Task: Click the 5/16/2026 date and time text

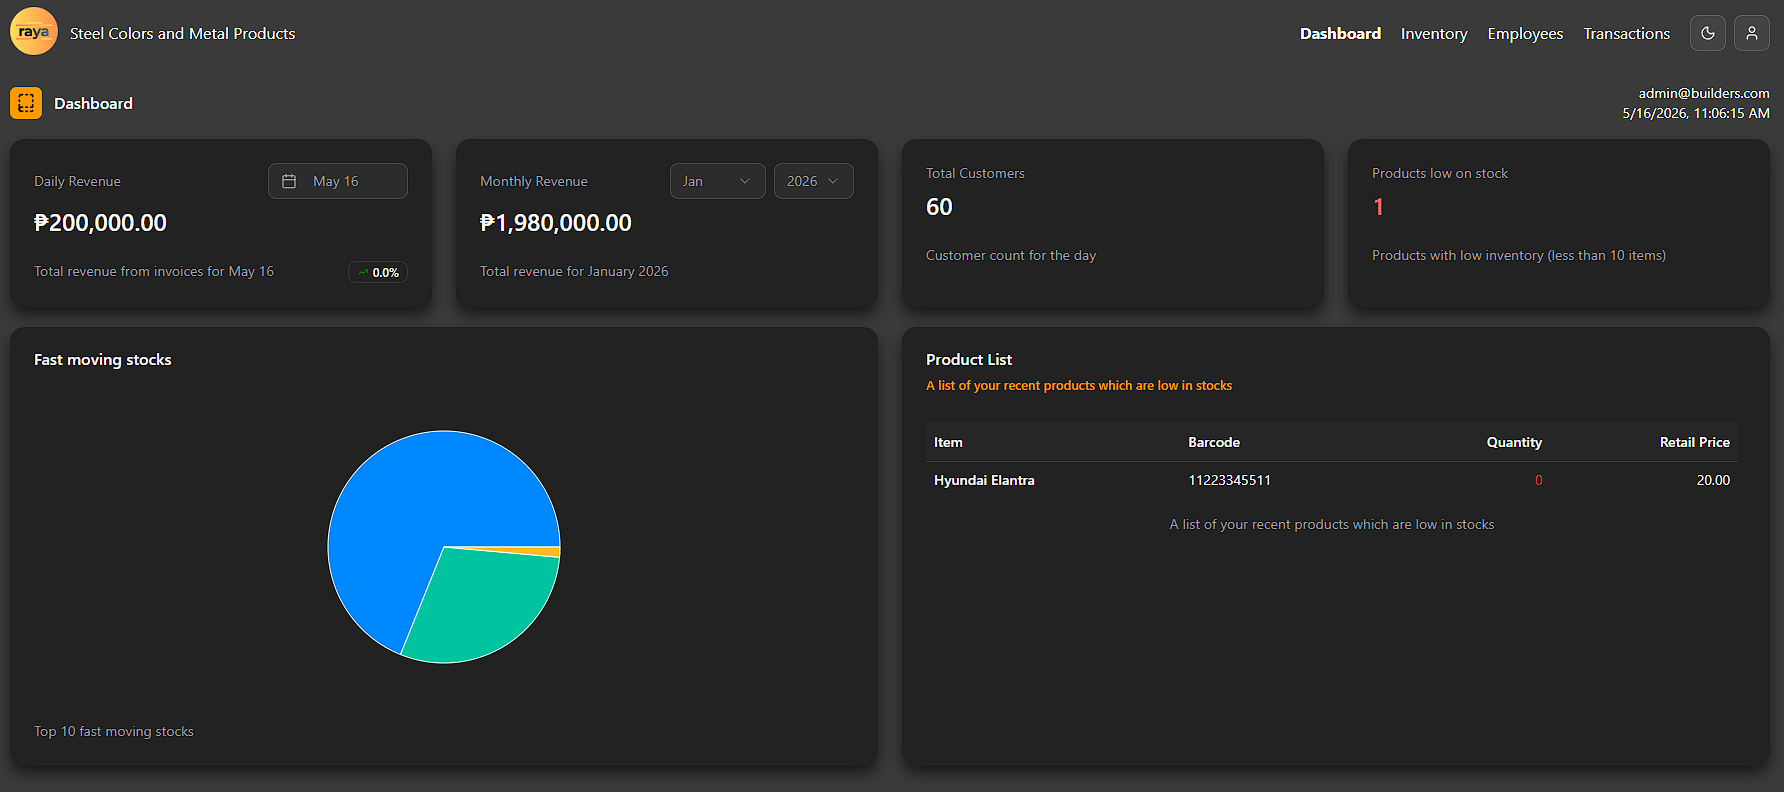Action: click(x=1696, y=113)
